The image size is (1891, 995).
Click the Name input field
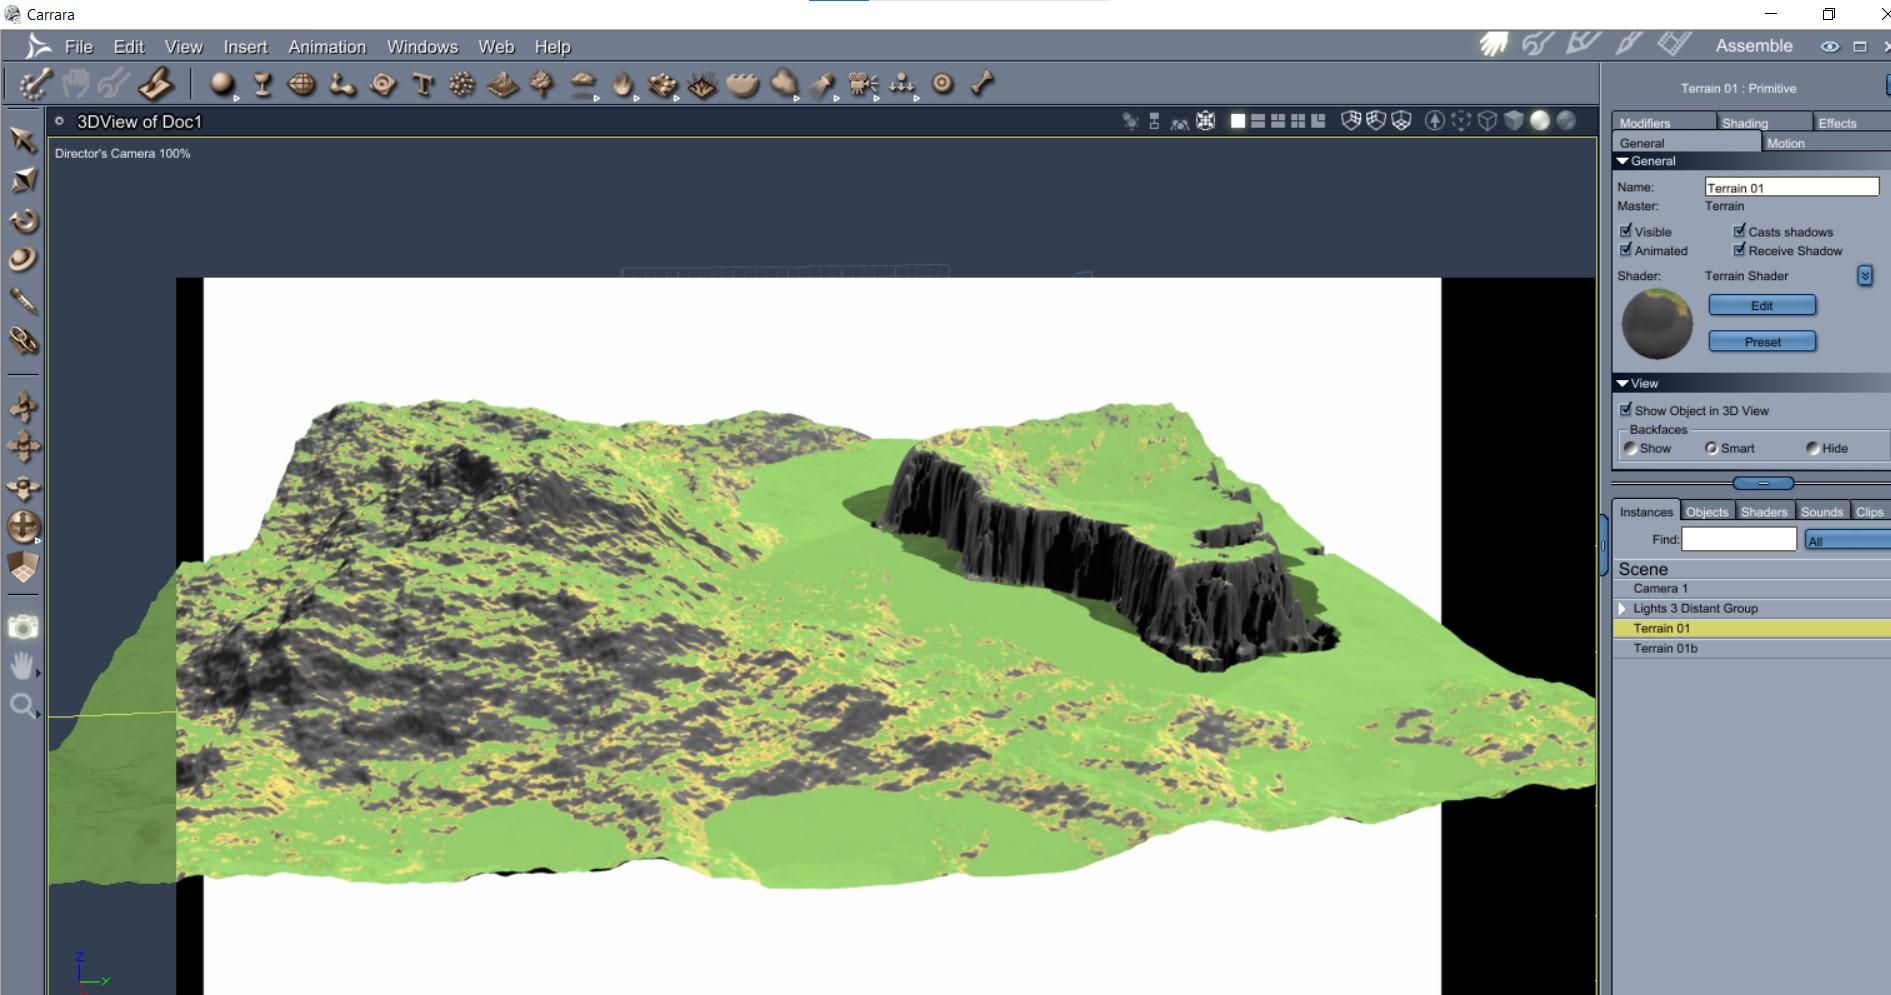point(1792,187)
